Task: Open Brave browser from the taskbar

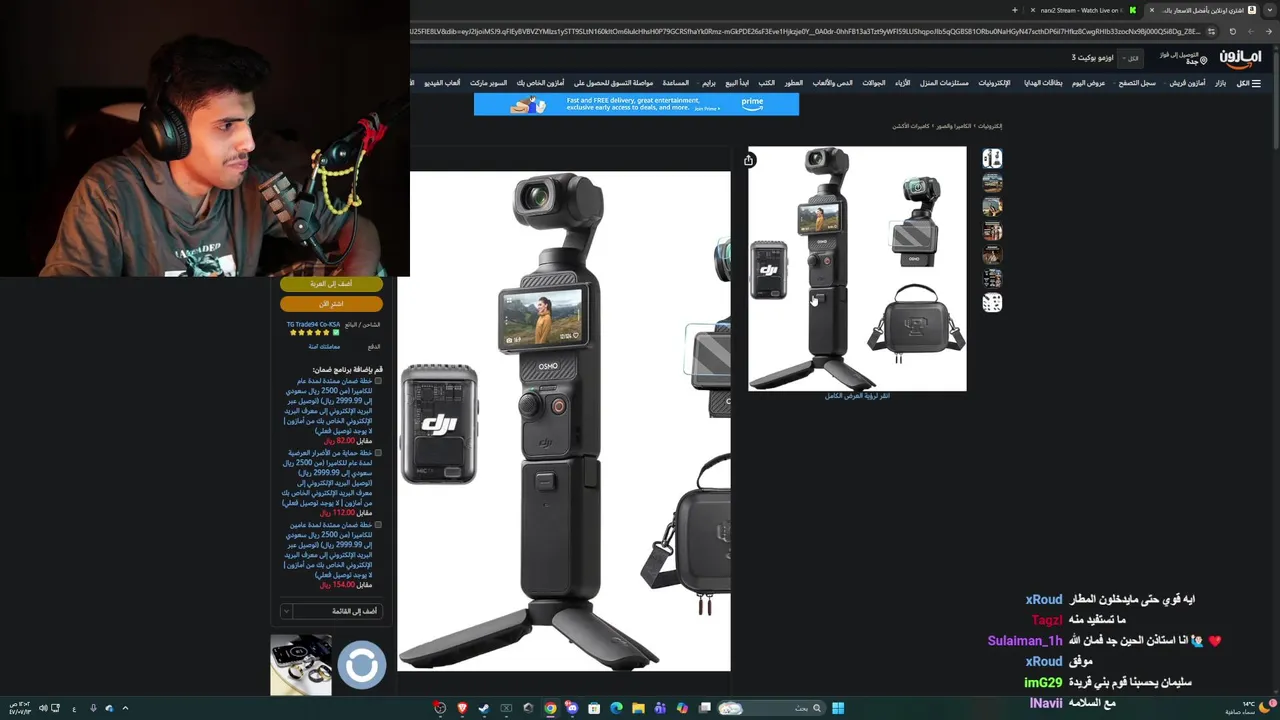Action: pyautogui.click(x=462, y=708)
